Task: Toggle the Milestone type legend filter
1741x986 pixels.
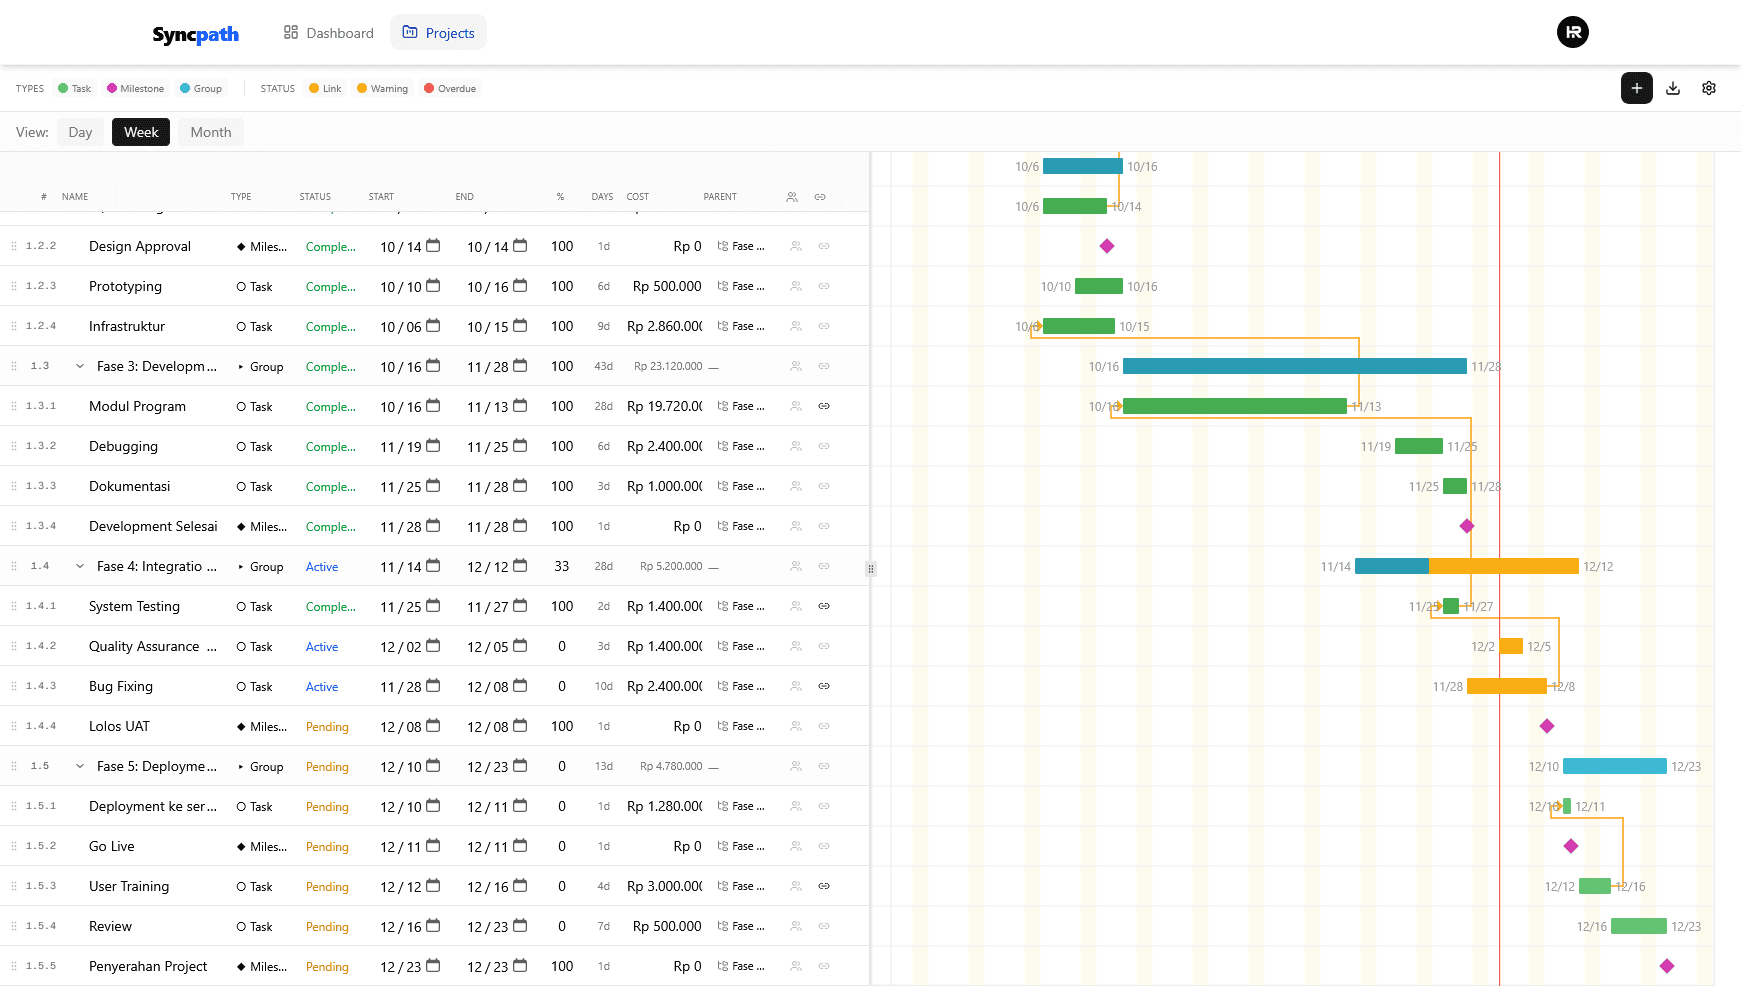Action: pyautogui.click(x=135, y=88)
